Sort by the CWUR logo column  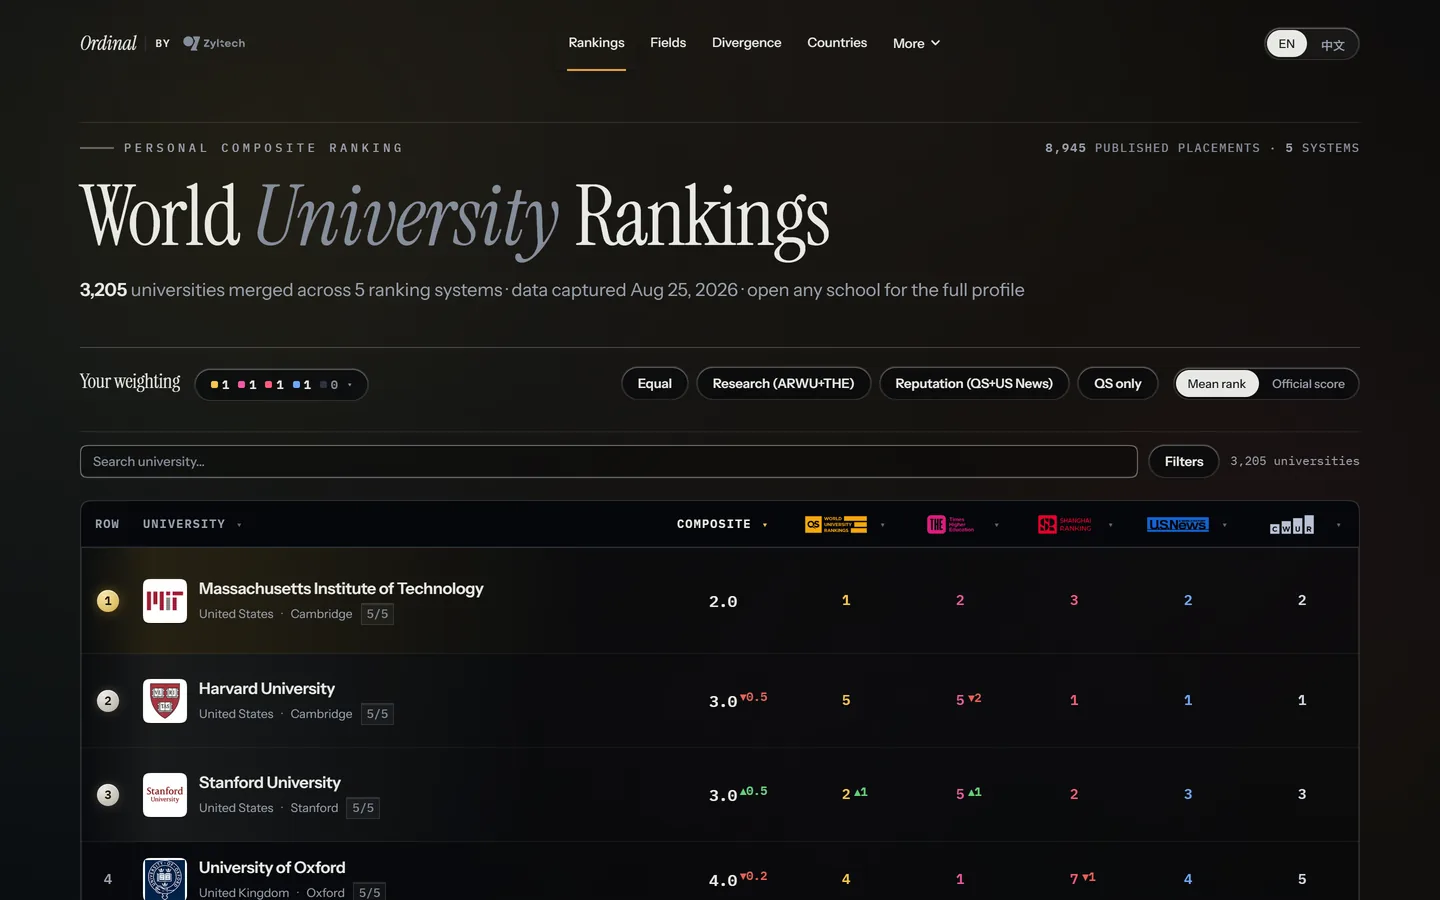(1292, 524)
